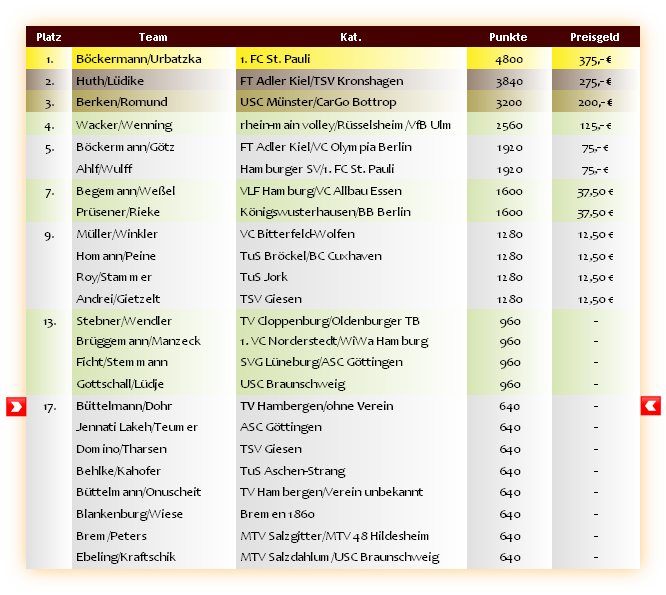
Task: Select team Ahlf/Wulff
Action: coord(104,169)
